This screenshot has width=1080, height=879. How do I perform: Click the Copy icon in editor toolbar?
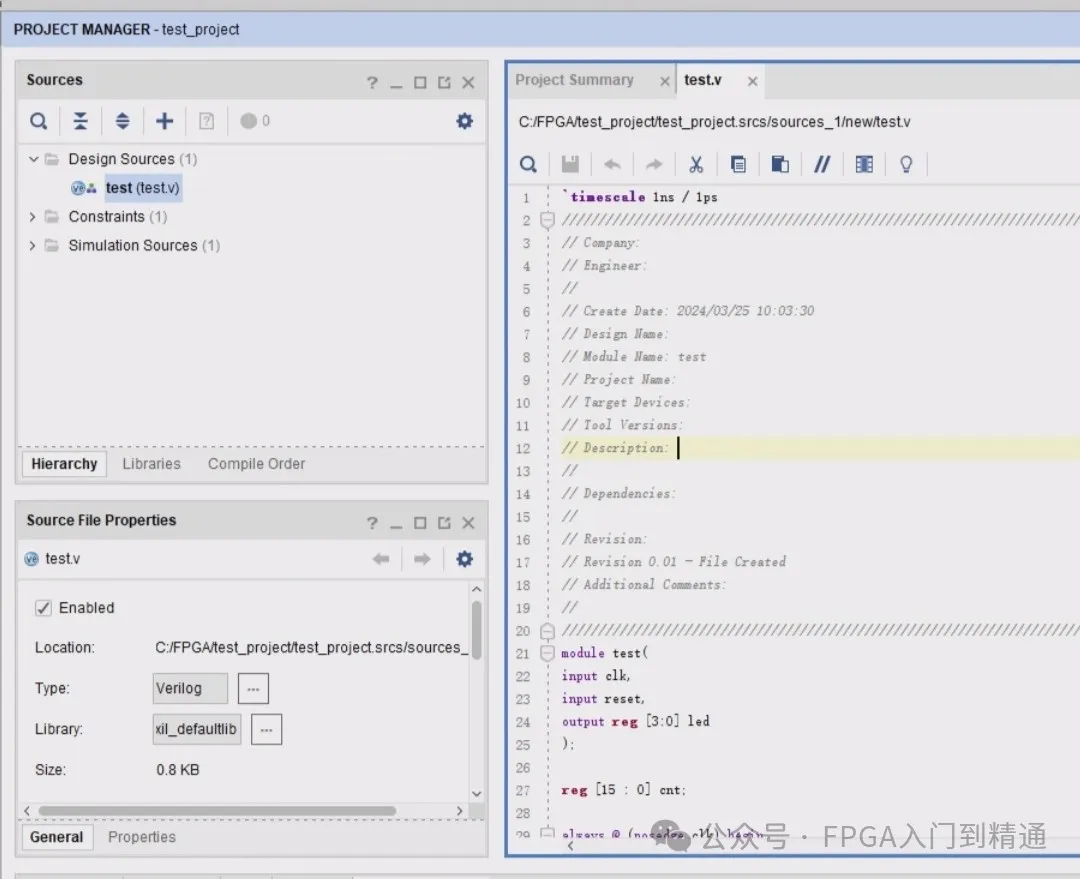[738, 164]
